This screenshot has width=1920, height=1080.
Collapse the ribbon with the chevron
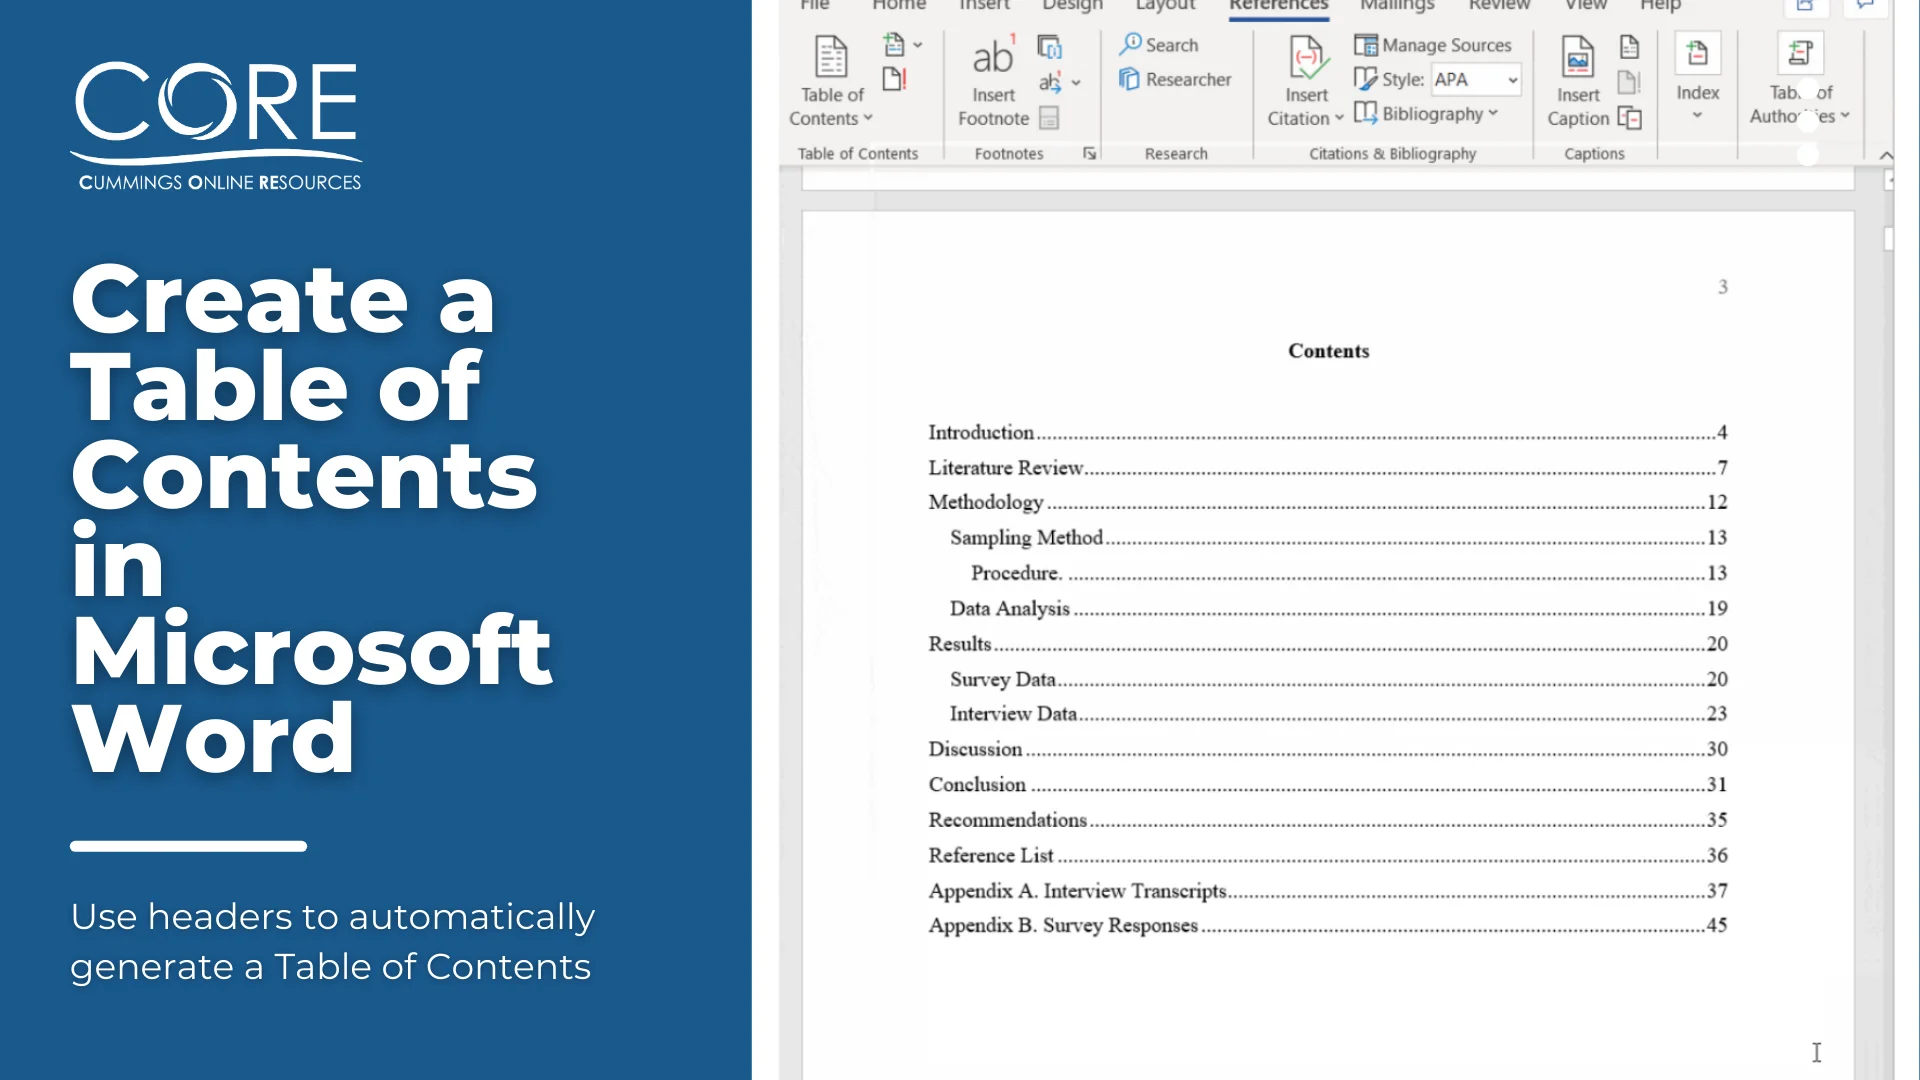1886,155
